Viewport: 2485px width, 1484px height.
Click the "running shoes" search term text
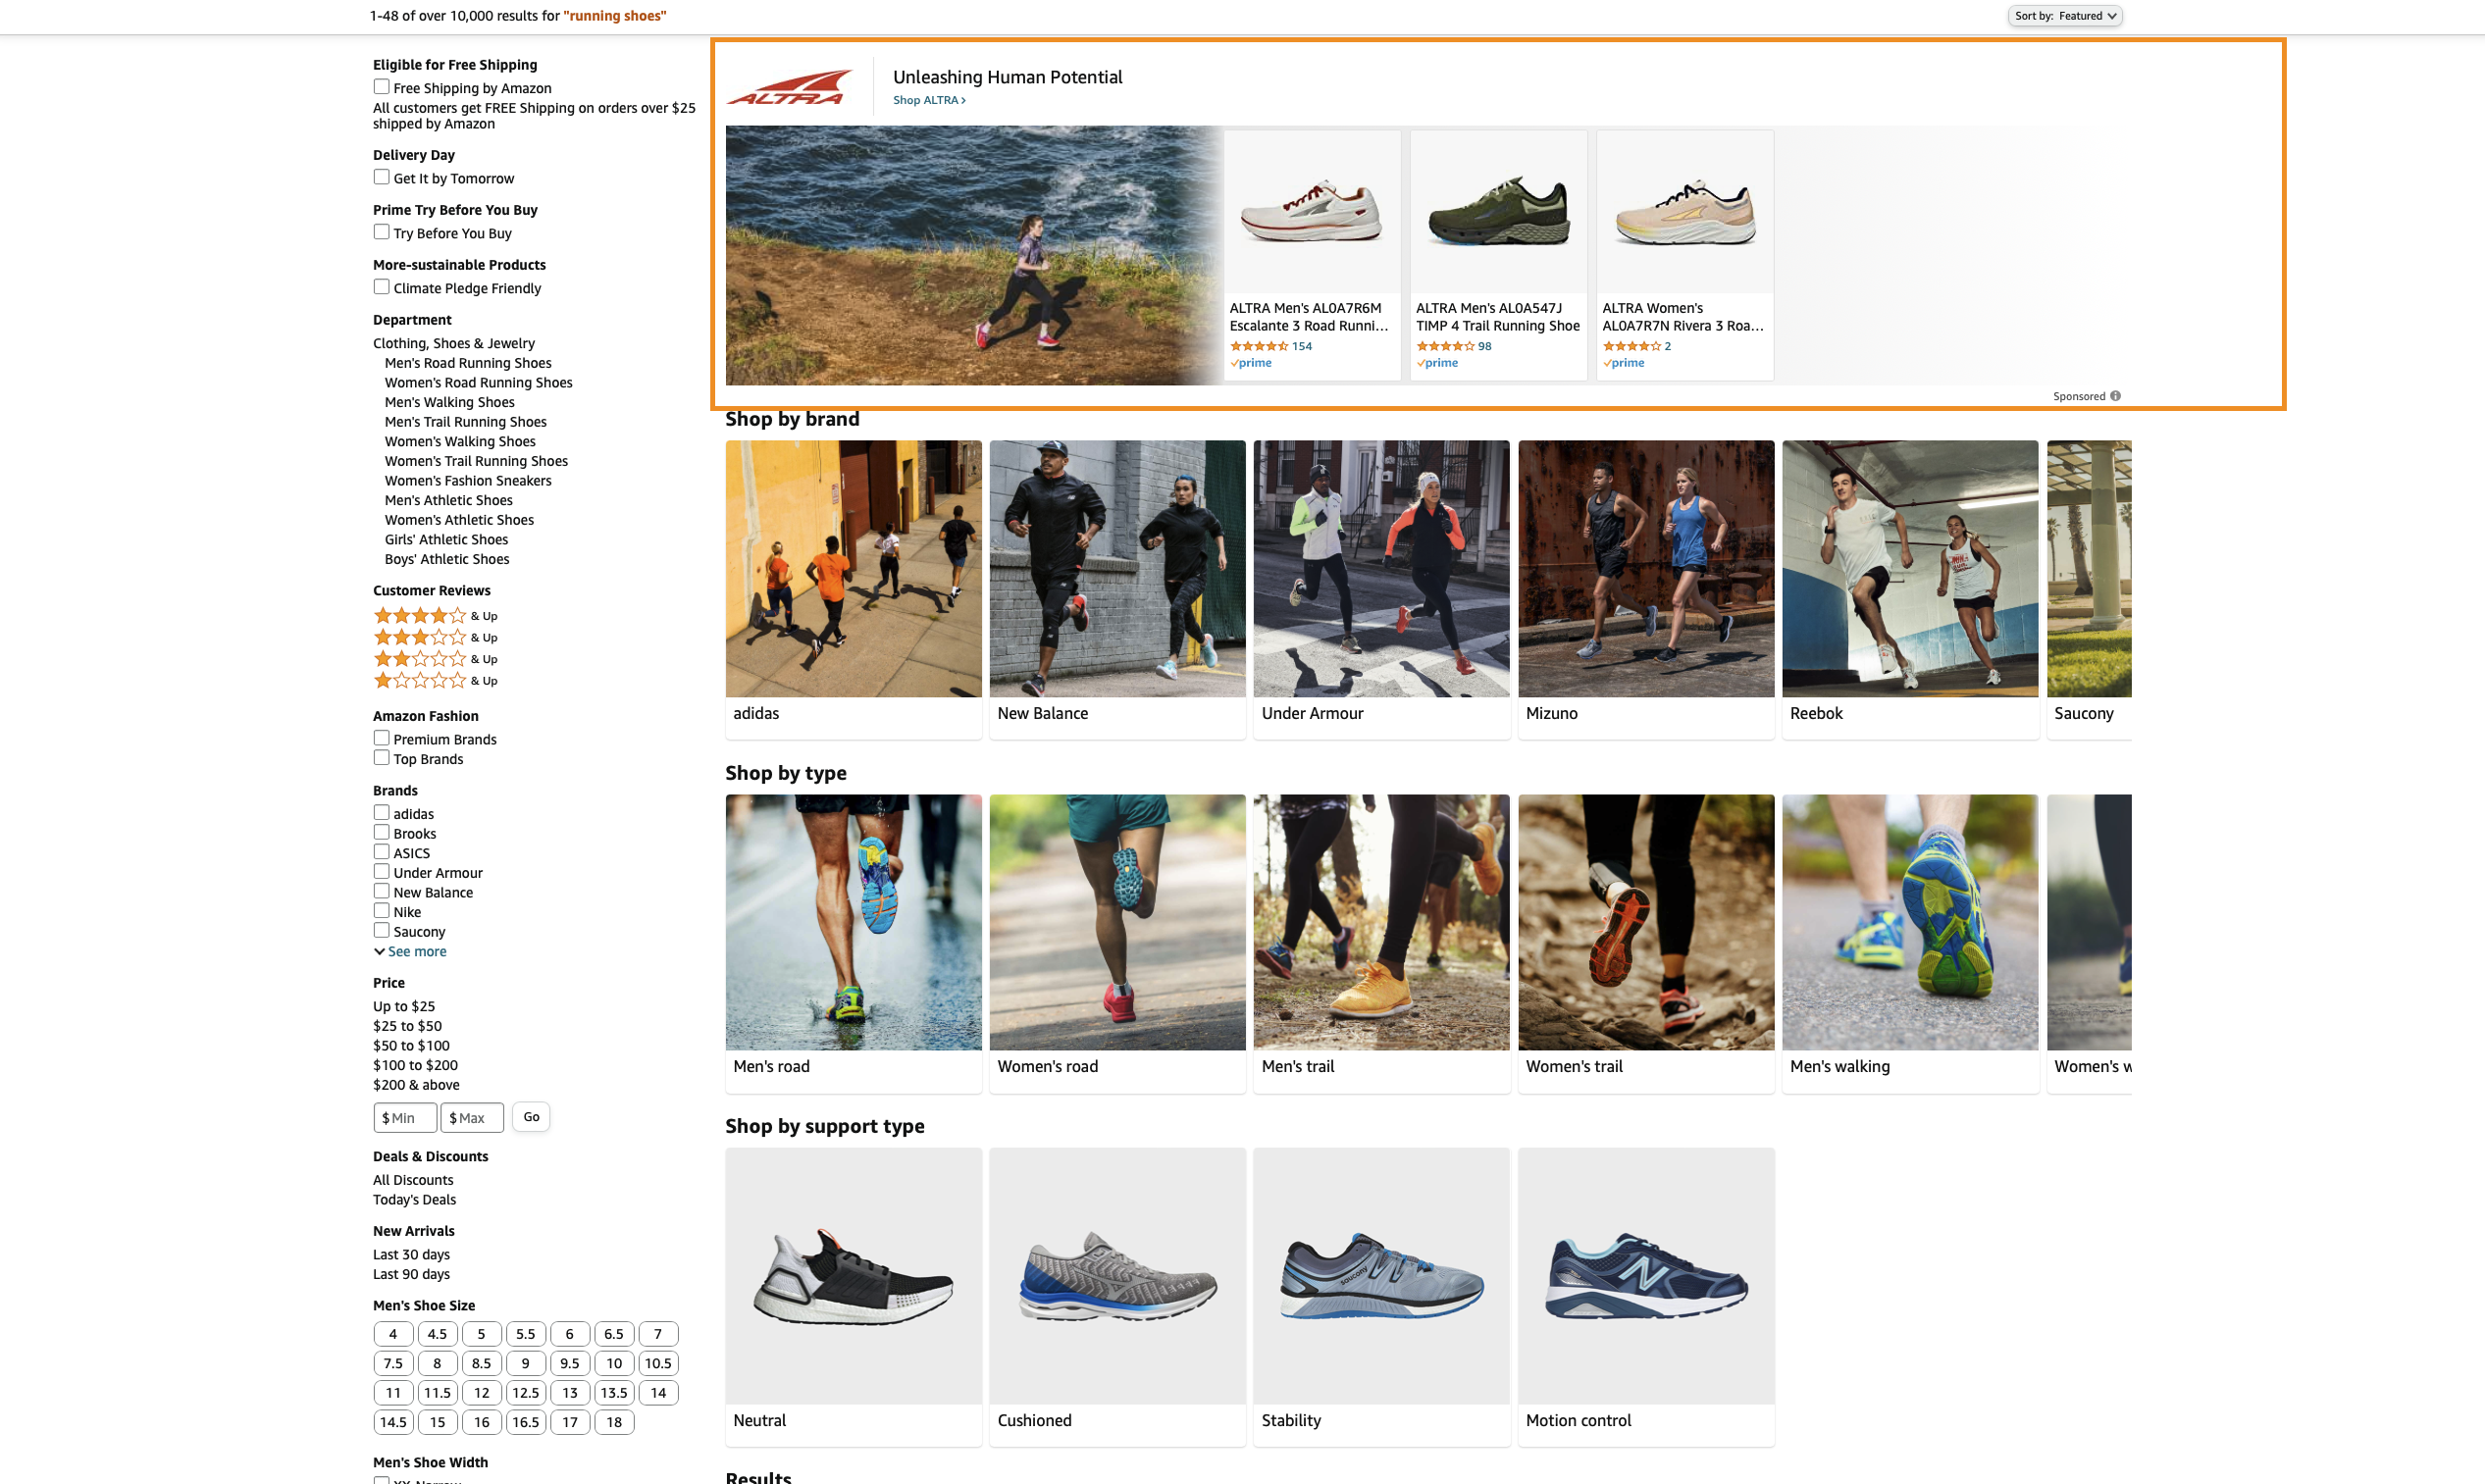(x=615, y=16)
